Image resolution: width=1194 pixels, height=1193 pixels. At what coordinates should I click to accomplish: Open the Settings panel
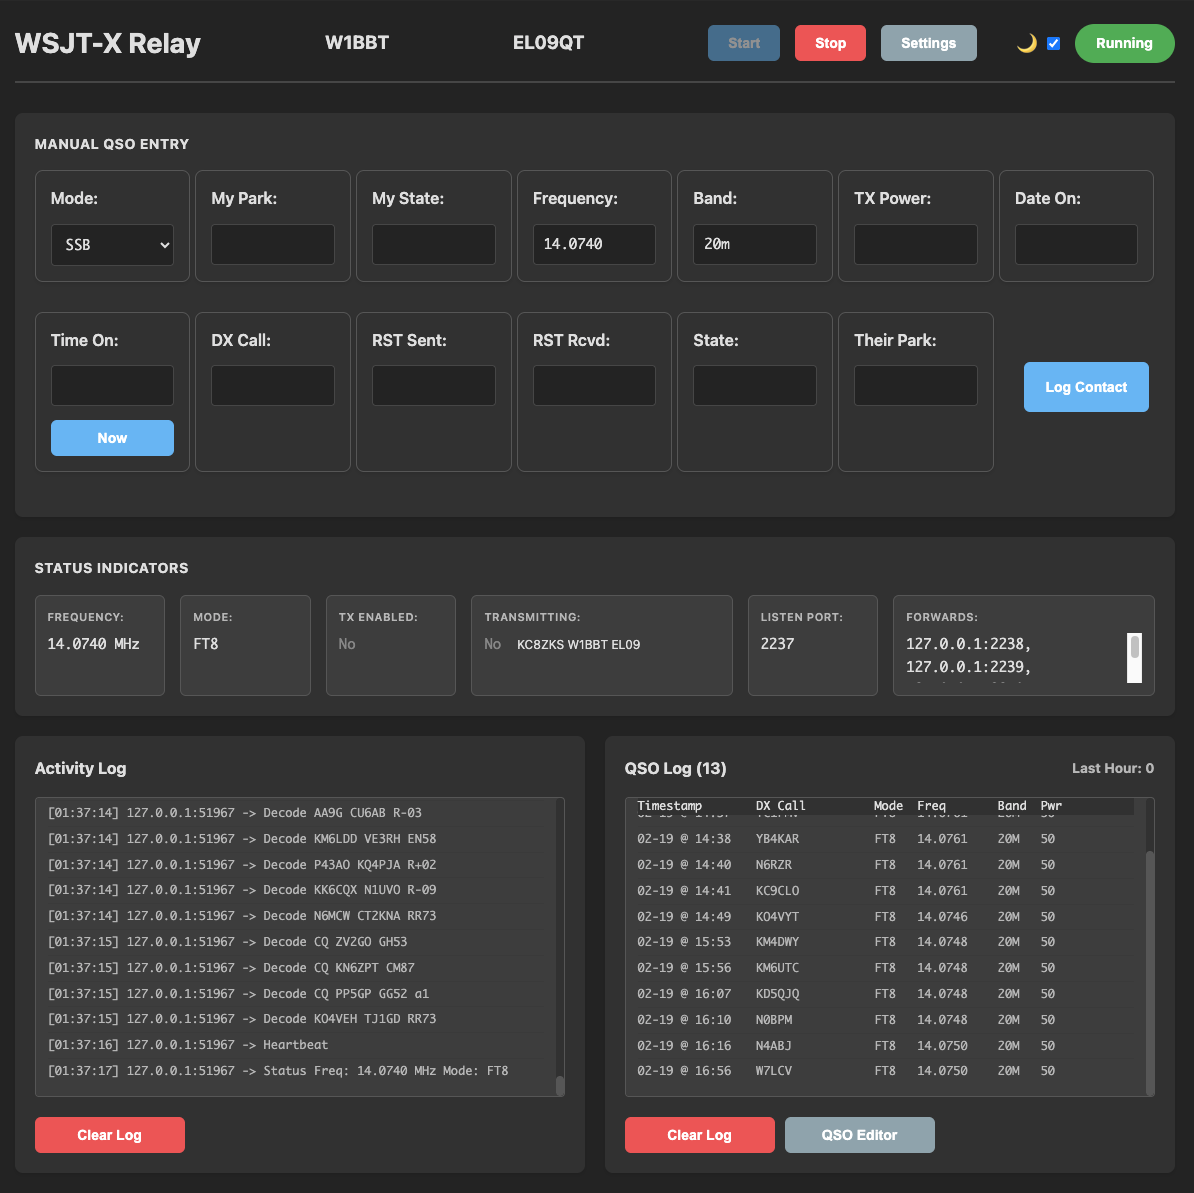(928, 43)
